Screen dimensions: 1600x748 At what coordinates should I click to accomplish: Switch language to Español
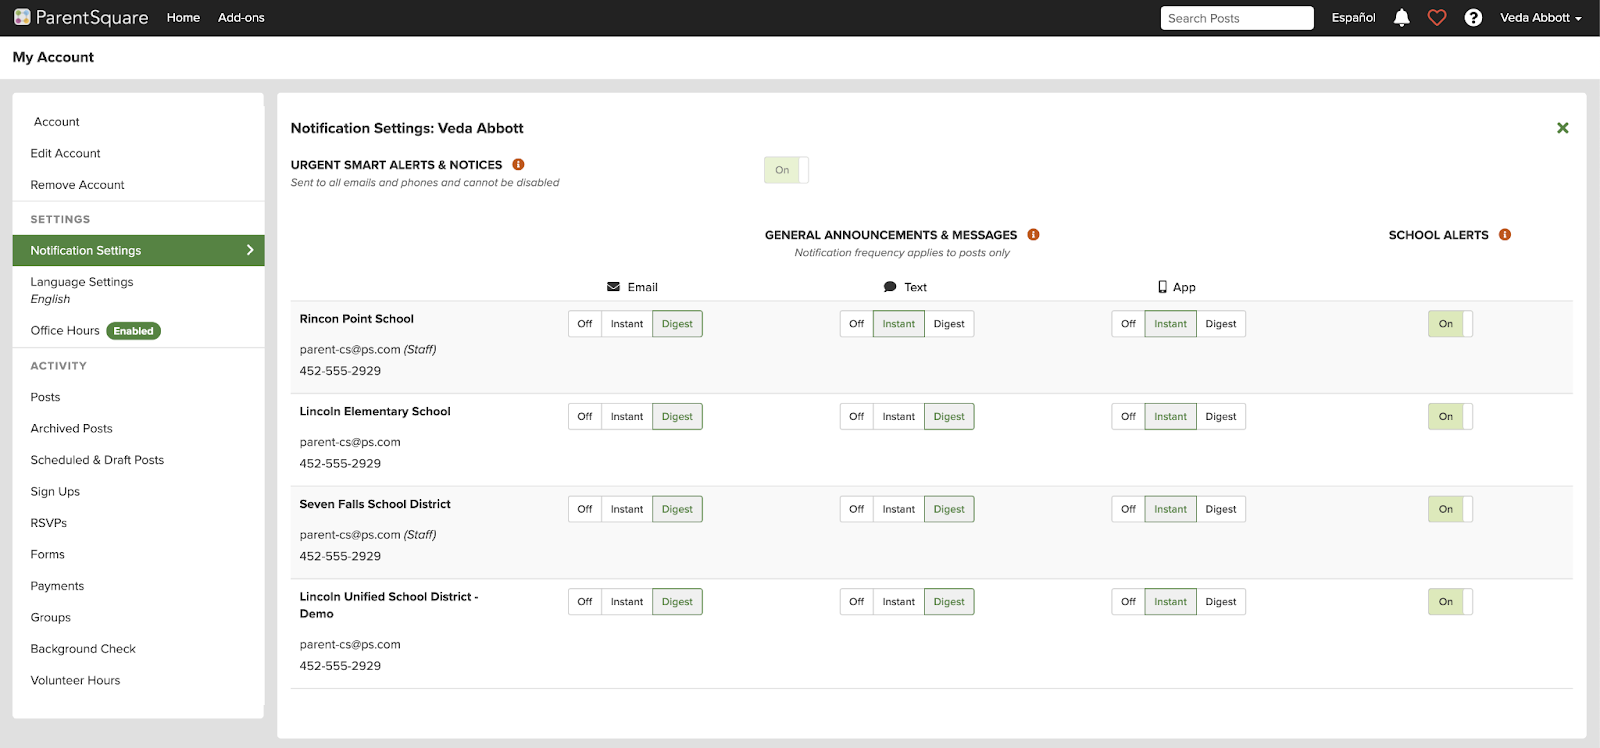(1353, 18)
